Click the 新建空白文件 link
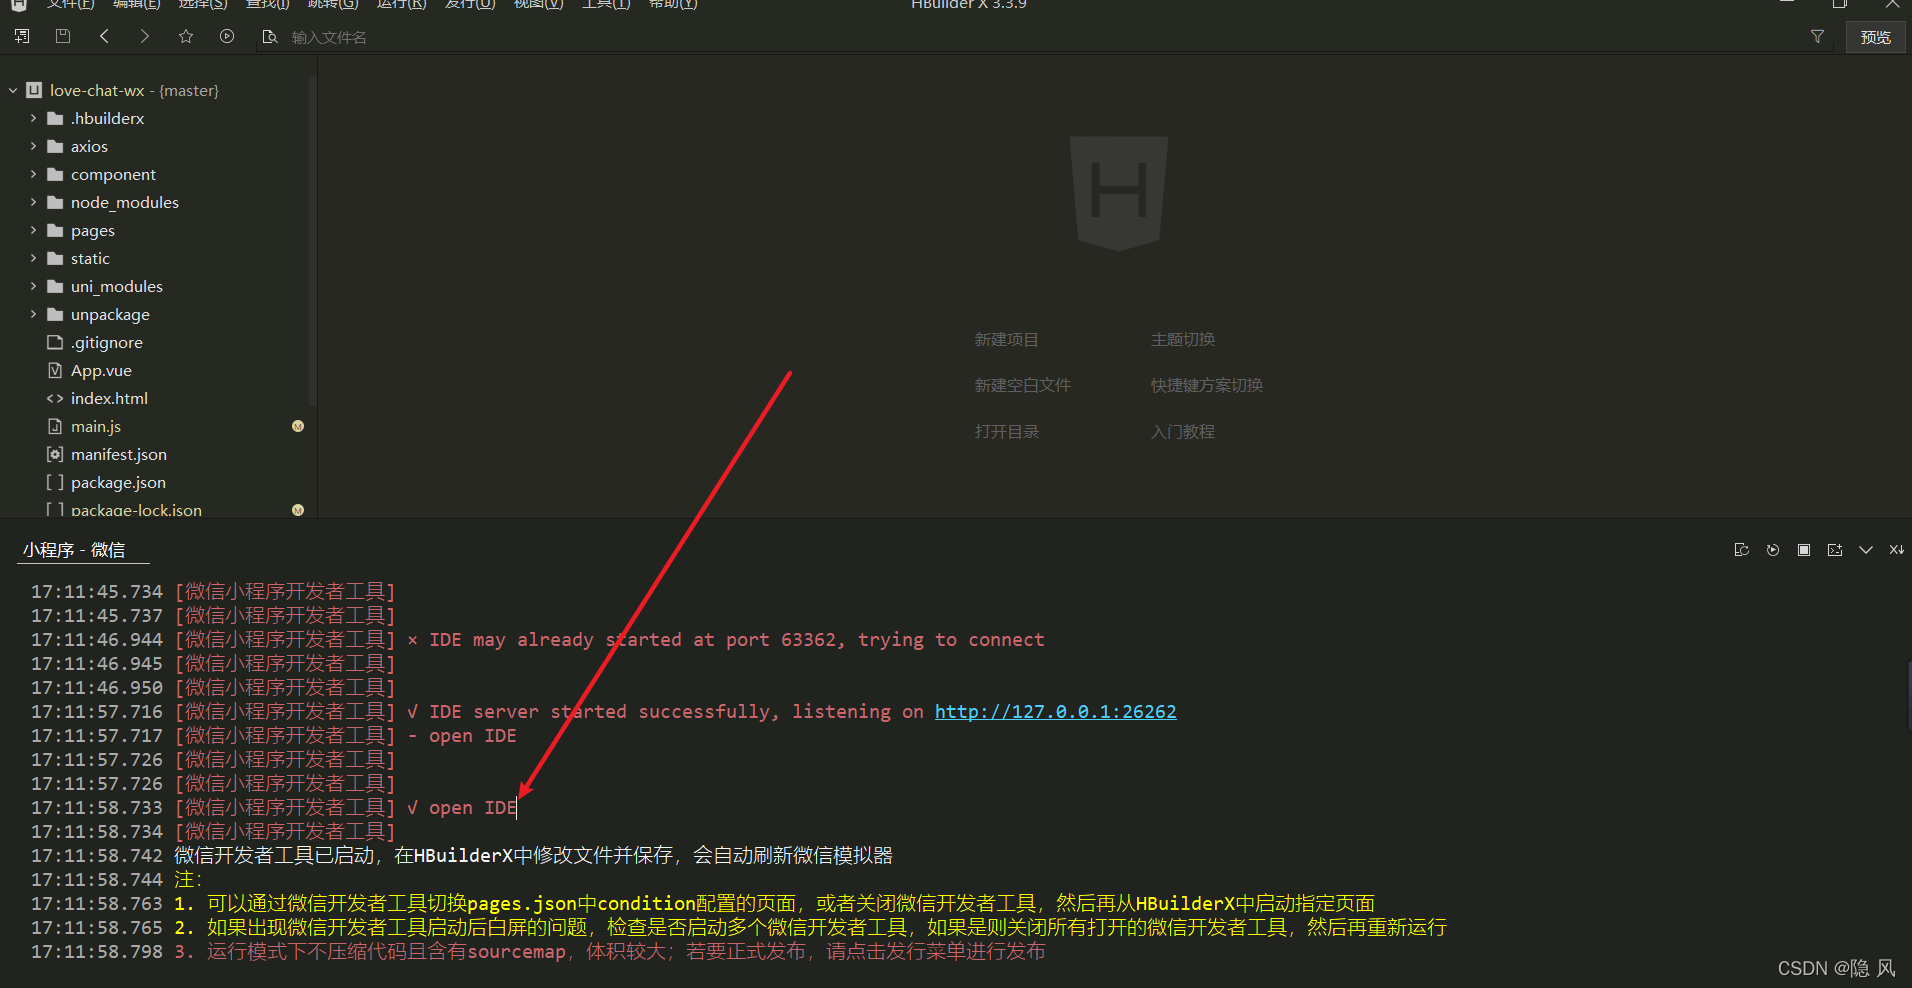The height and width of the screenshot is (988, 1912). click(1022, 386)
